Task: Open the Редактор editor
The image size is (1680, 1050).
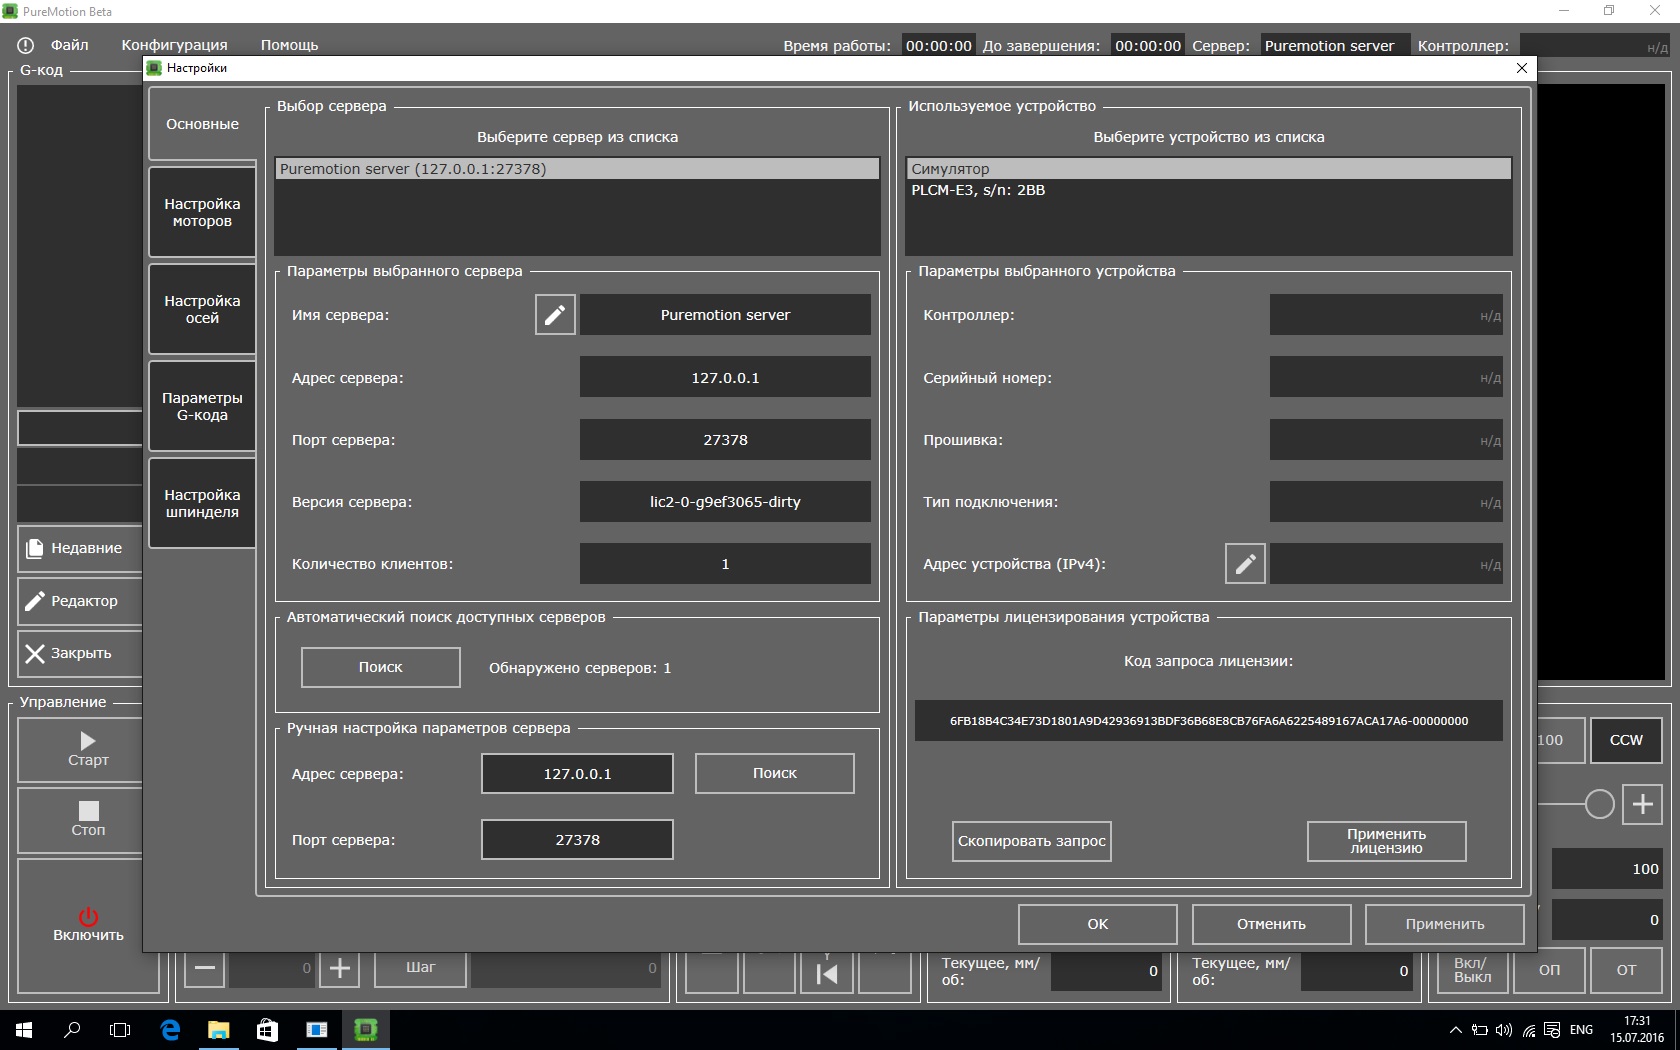Action: point(80,601)
